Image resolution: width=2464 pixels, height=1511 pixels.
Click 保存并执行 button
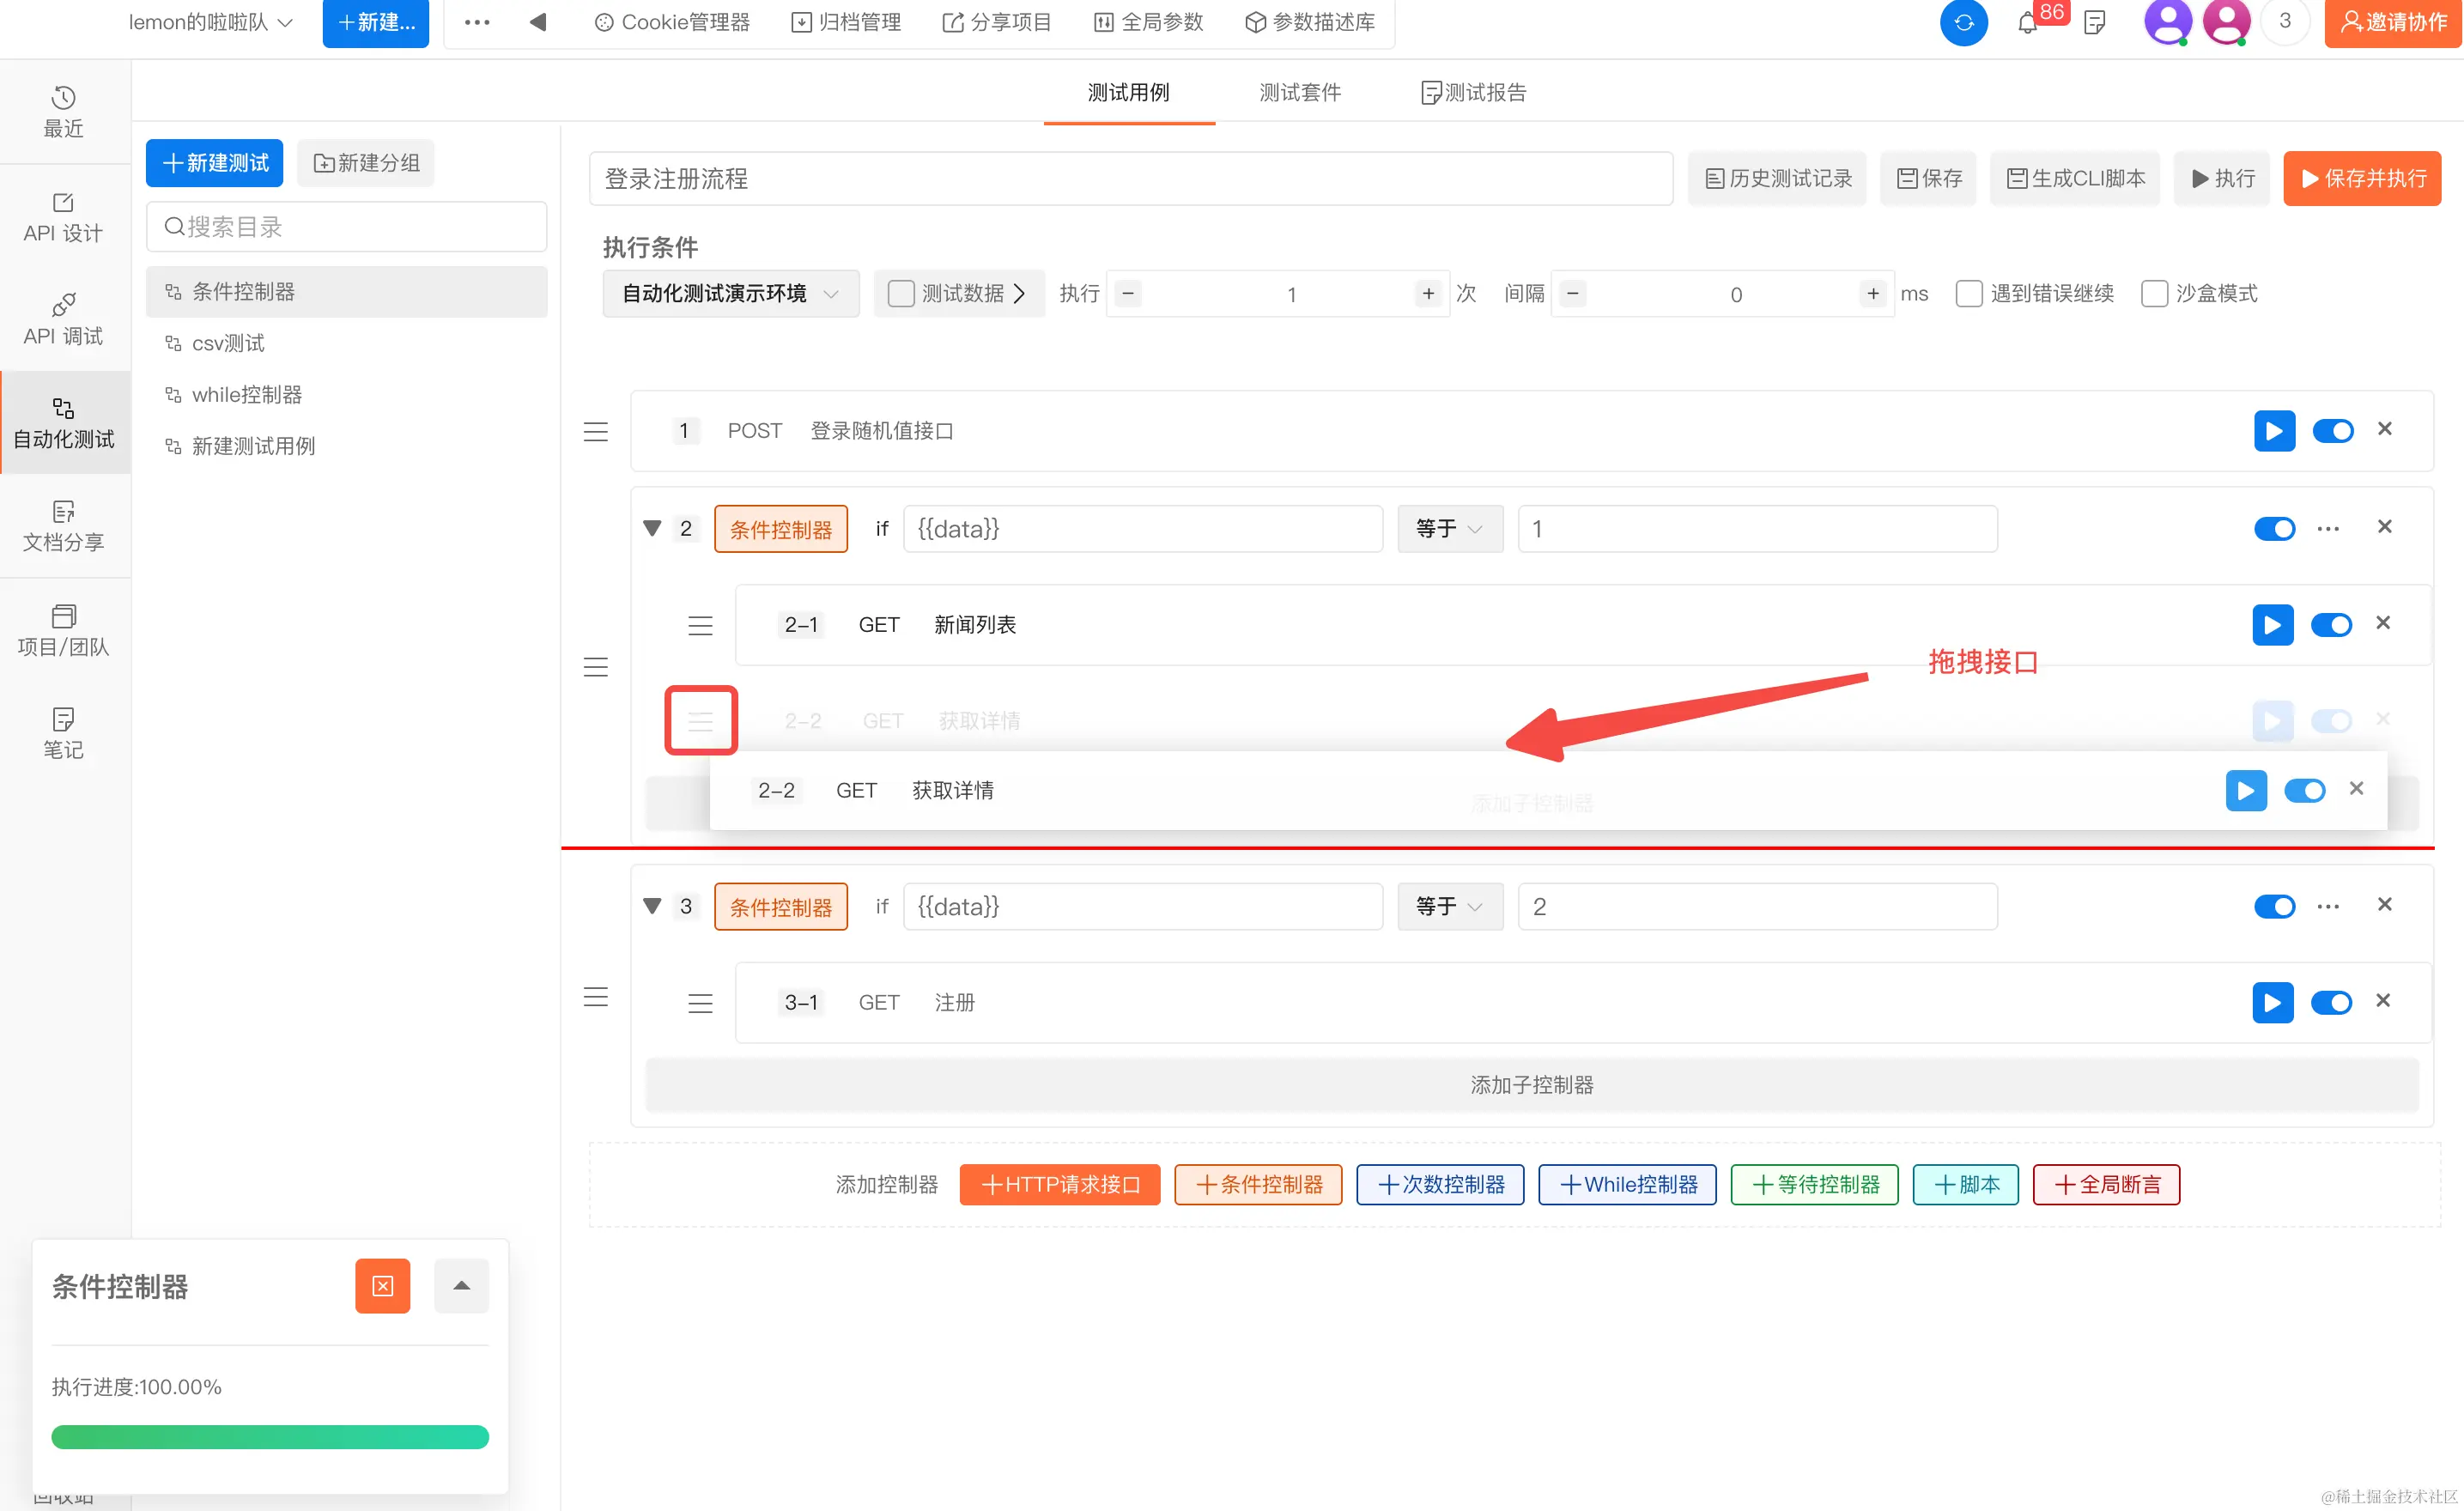coord(2361,179)
